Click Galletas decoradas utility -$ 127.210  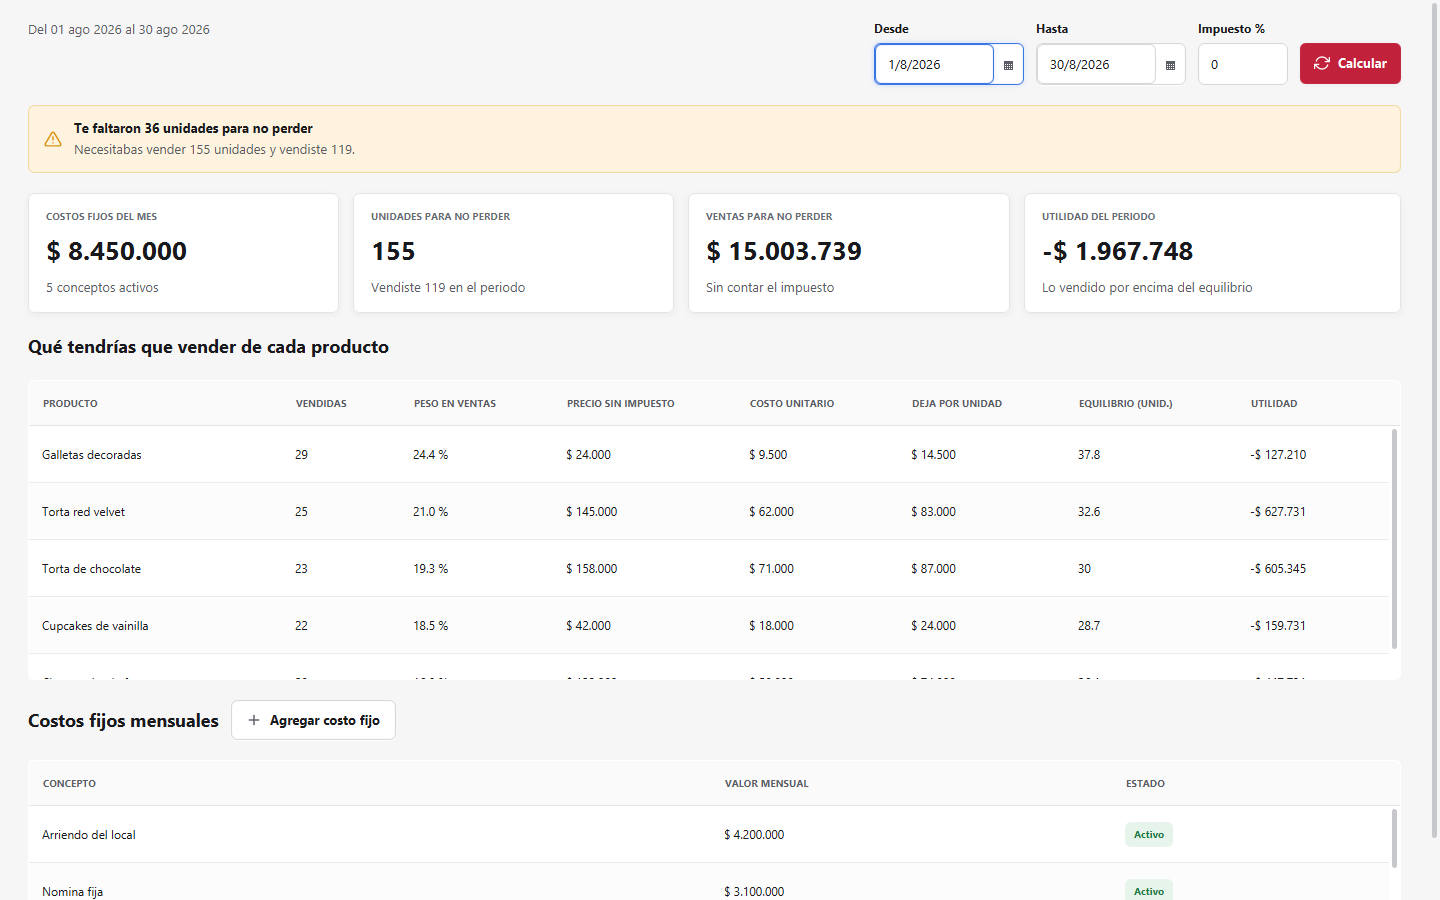[x=1278, y=455]
